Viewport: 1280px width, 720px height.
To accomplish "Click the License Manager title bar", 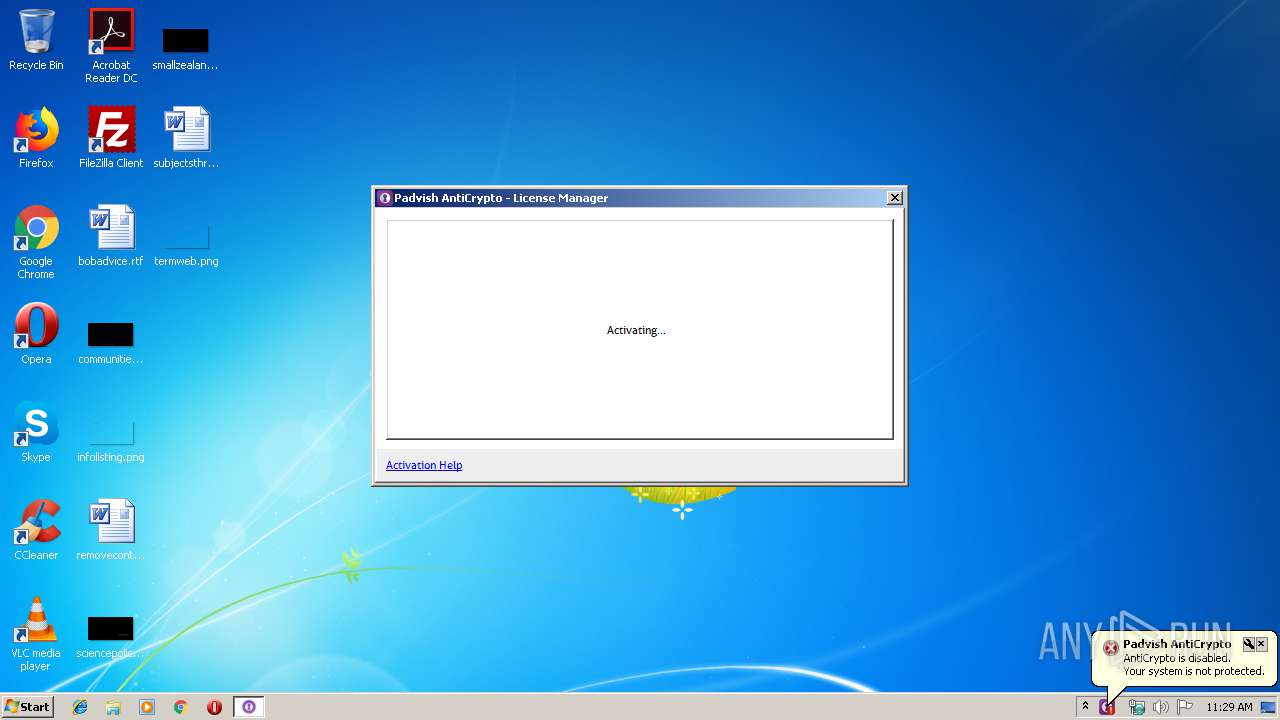I will coord(630,198).
